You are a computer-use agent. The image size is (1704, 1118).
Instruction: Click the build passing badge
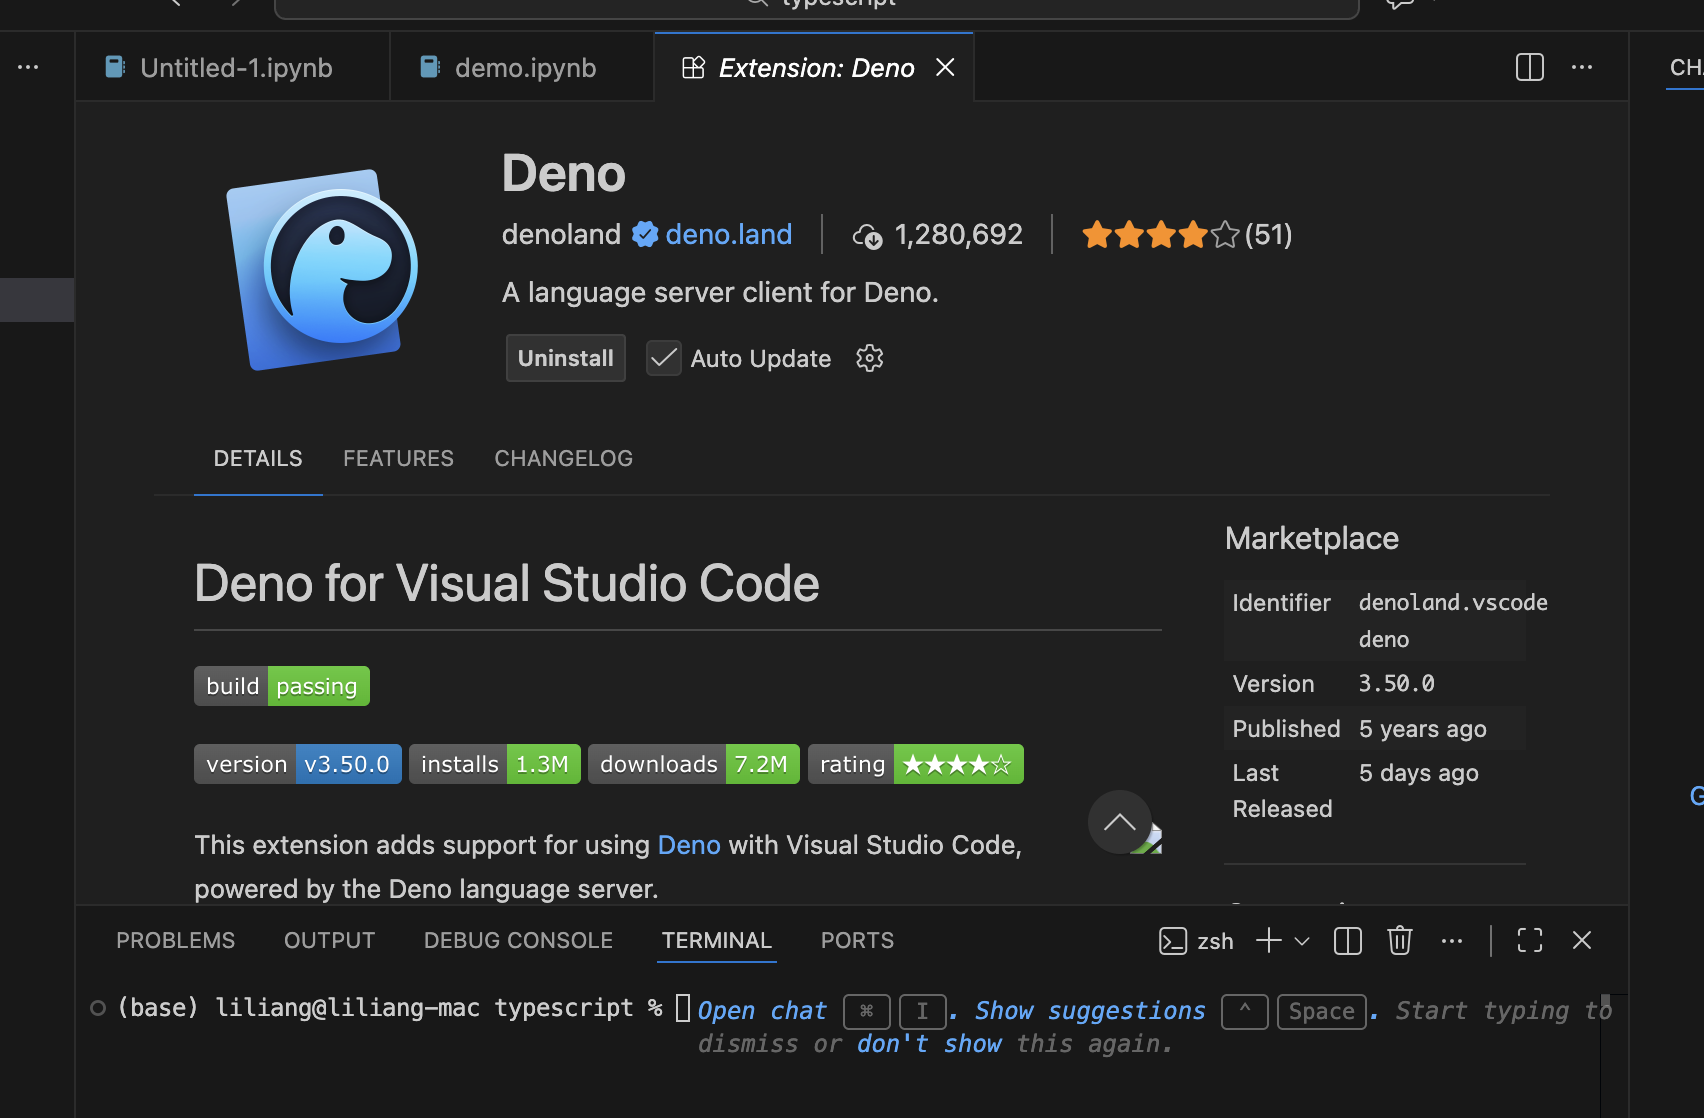[282, 686]
